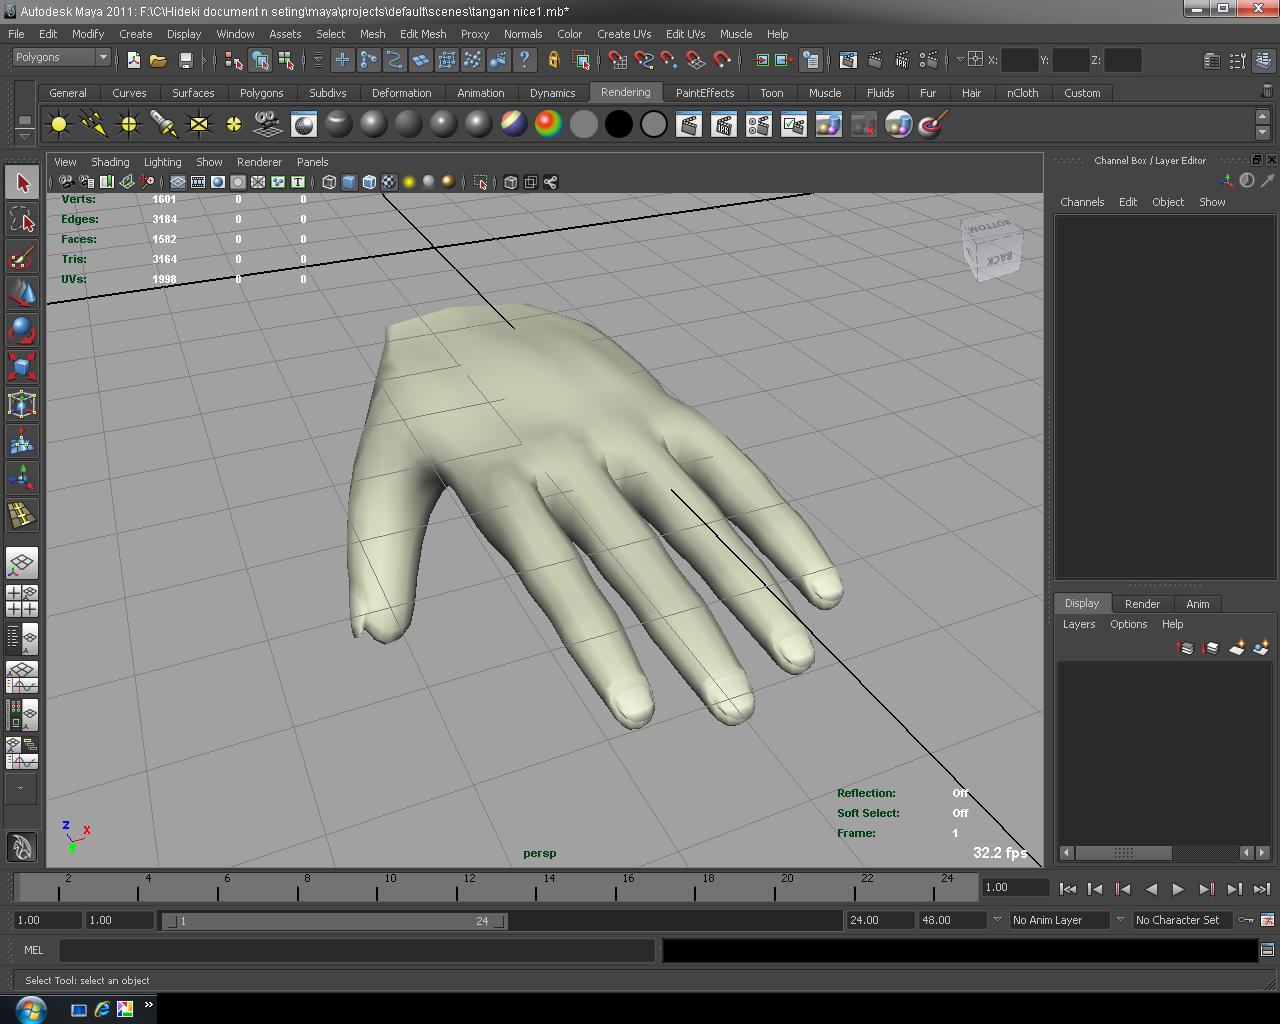Toggle the grid display in viewport toolbar
This screenshot has height=1024, width=1280.
click(x=177, y=181)
